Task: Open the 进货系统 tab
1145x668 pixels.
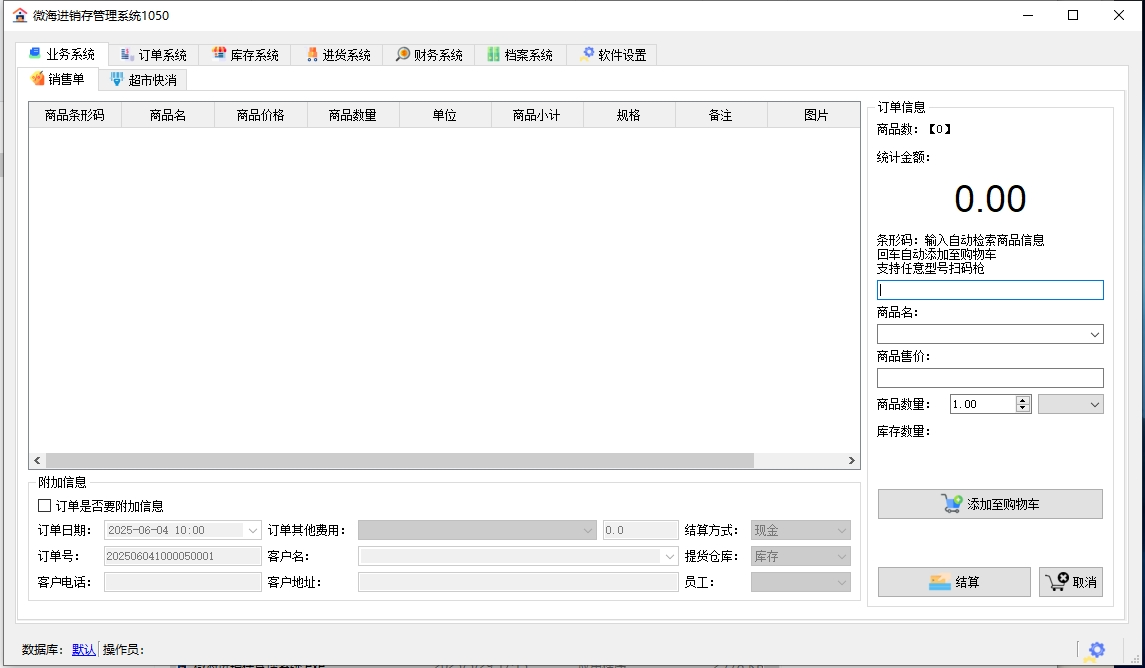Action: coord(337,55)
